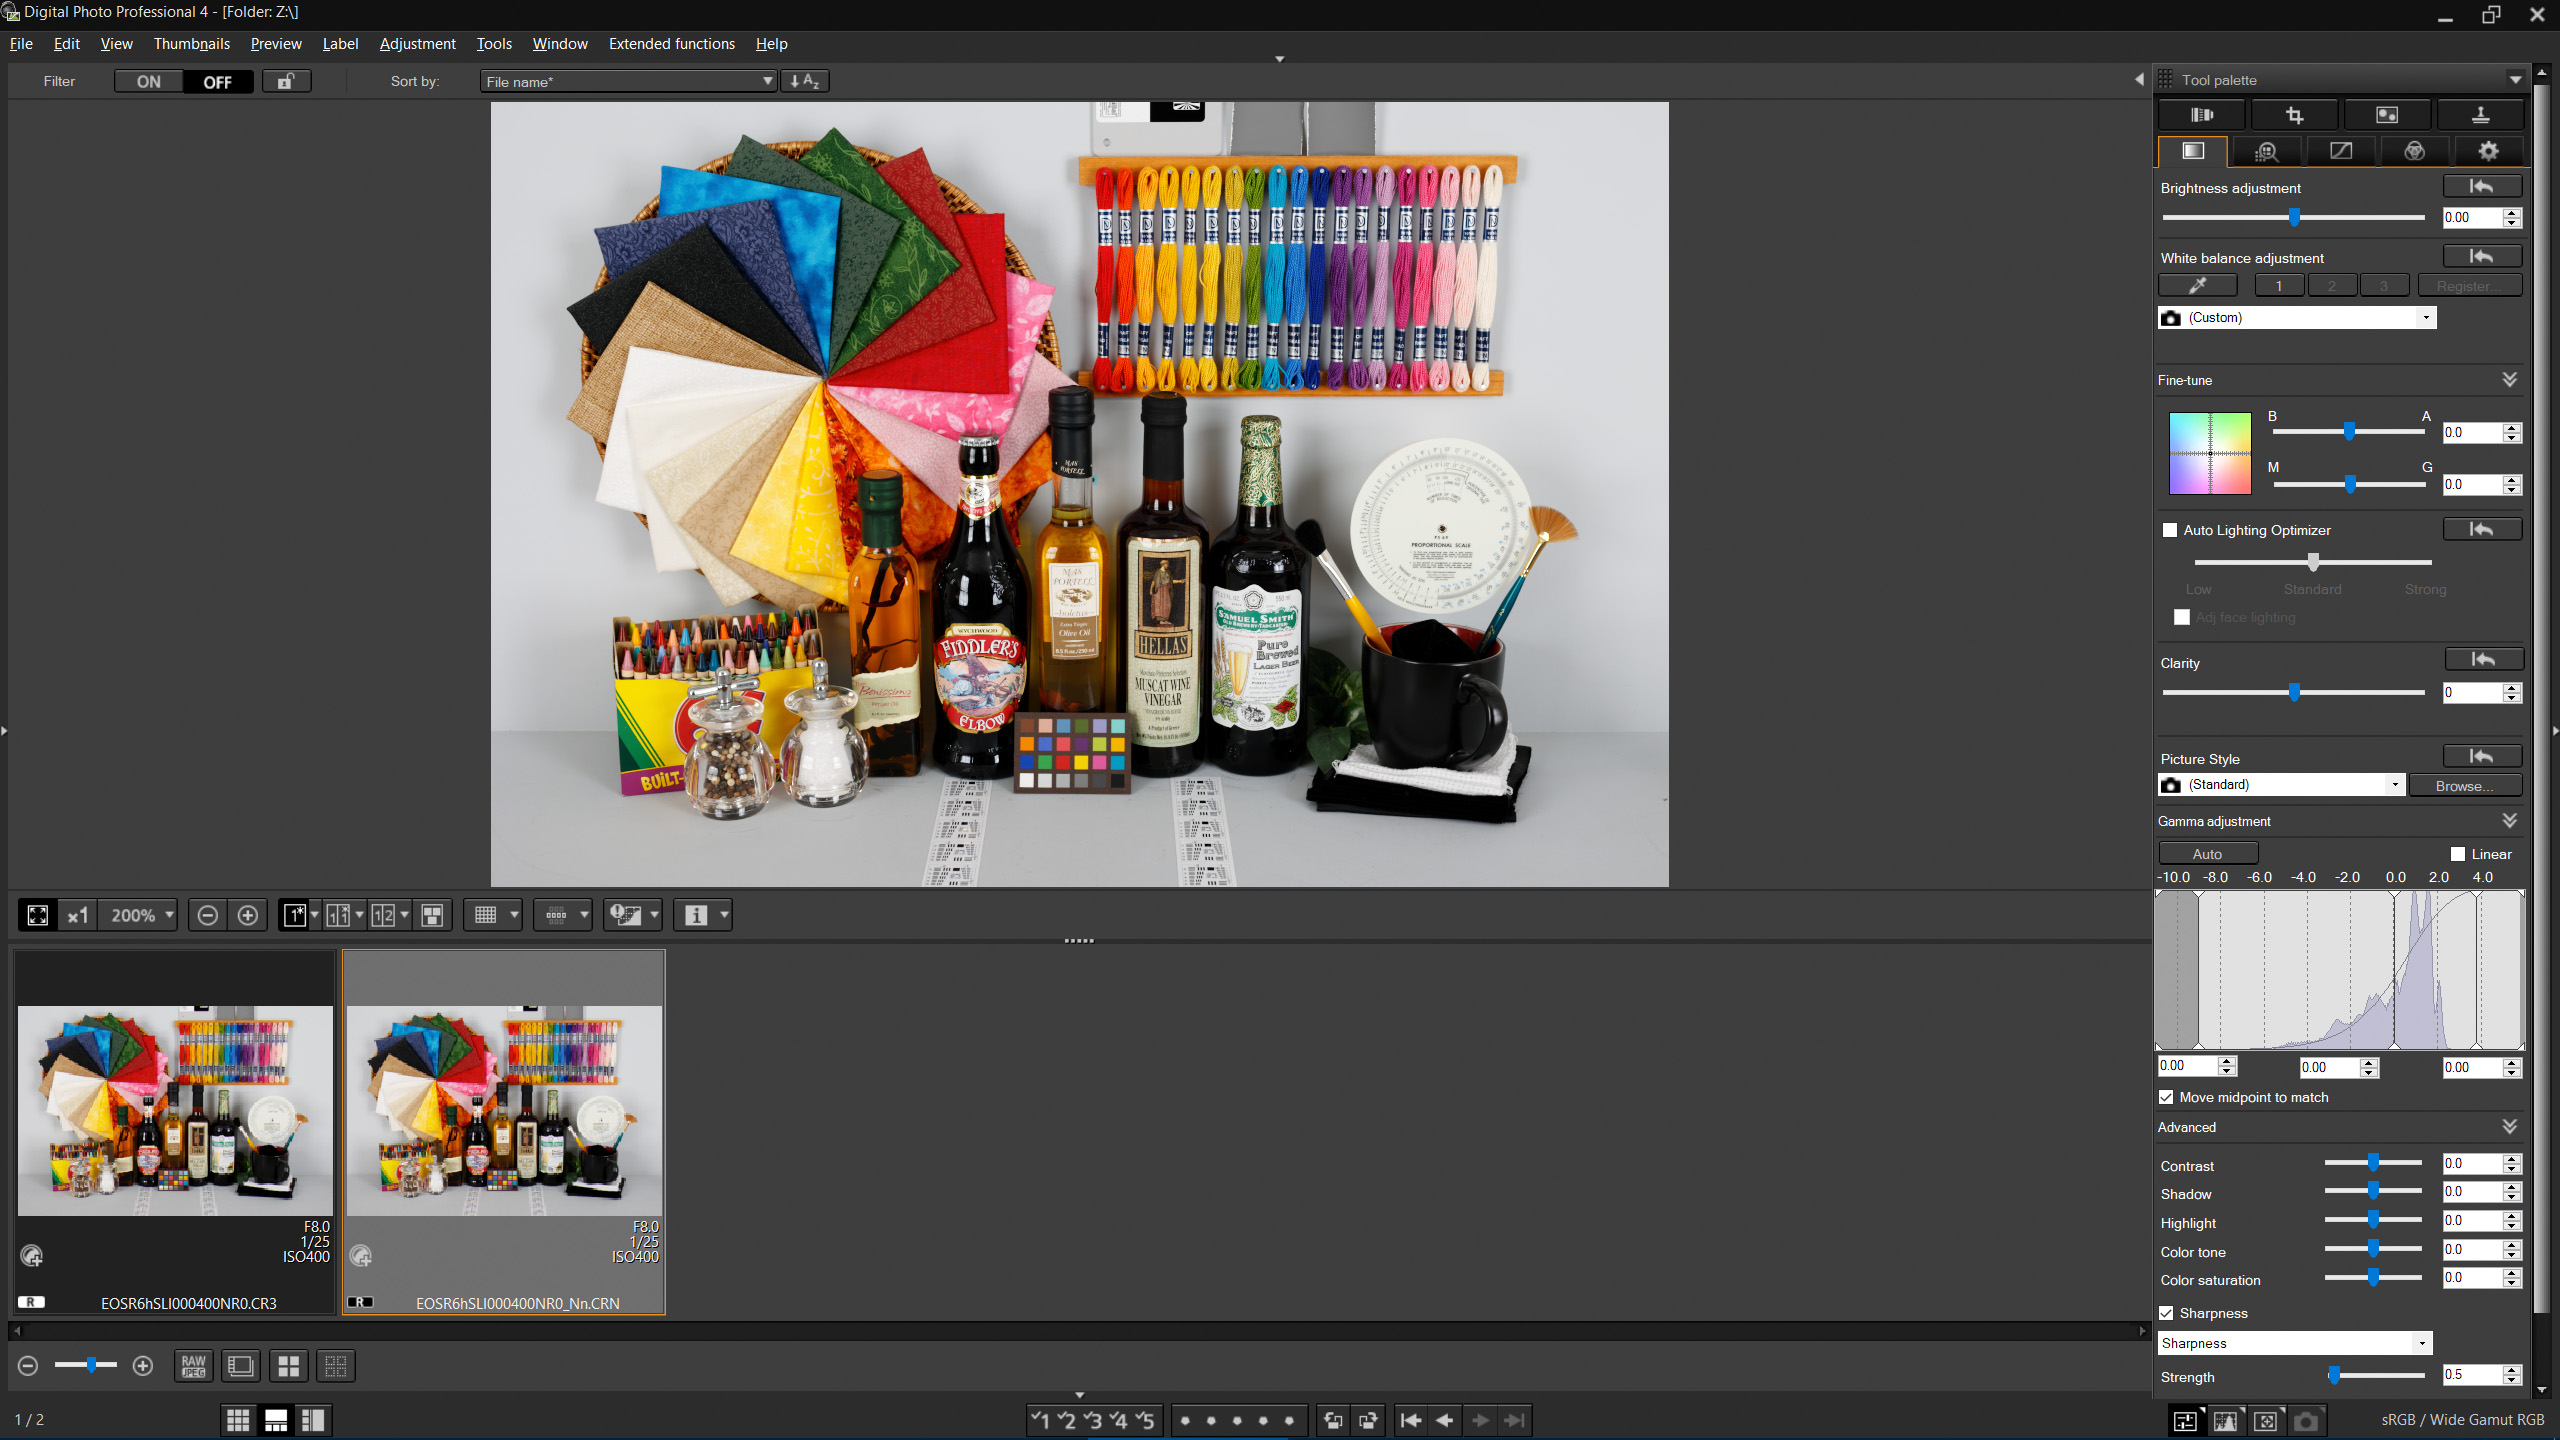Open the Adjustment menu

[x=417, y=44]
